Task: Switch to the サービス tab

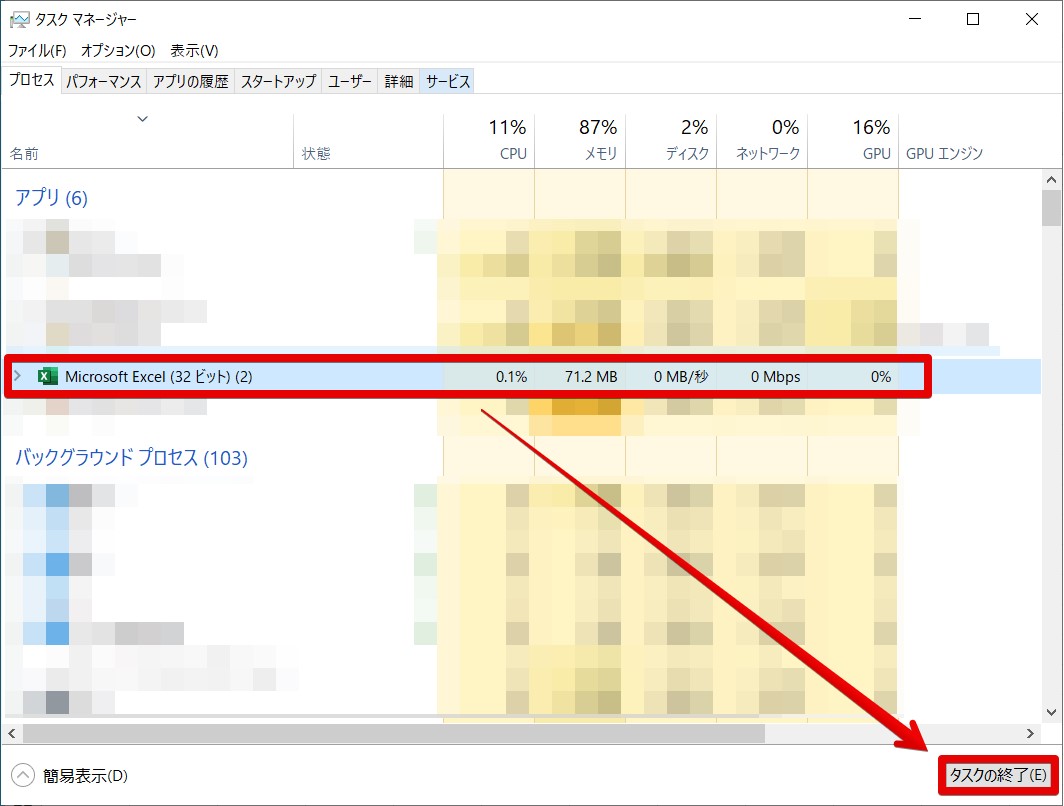Action: (447, 81)
